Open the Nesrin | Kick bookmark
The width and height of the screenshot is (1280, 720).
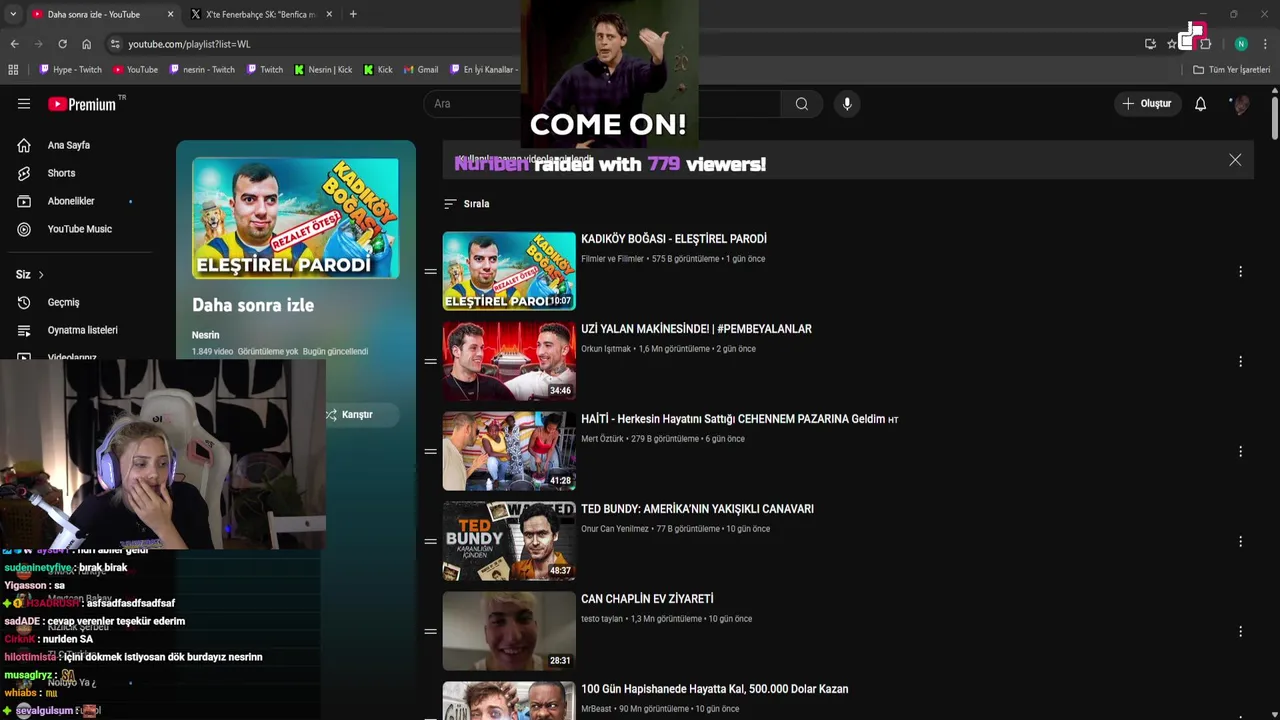point(323,70)
